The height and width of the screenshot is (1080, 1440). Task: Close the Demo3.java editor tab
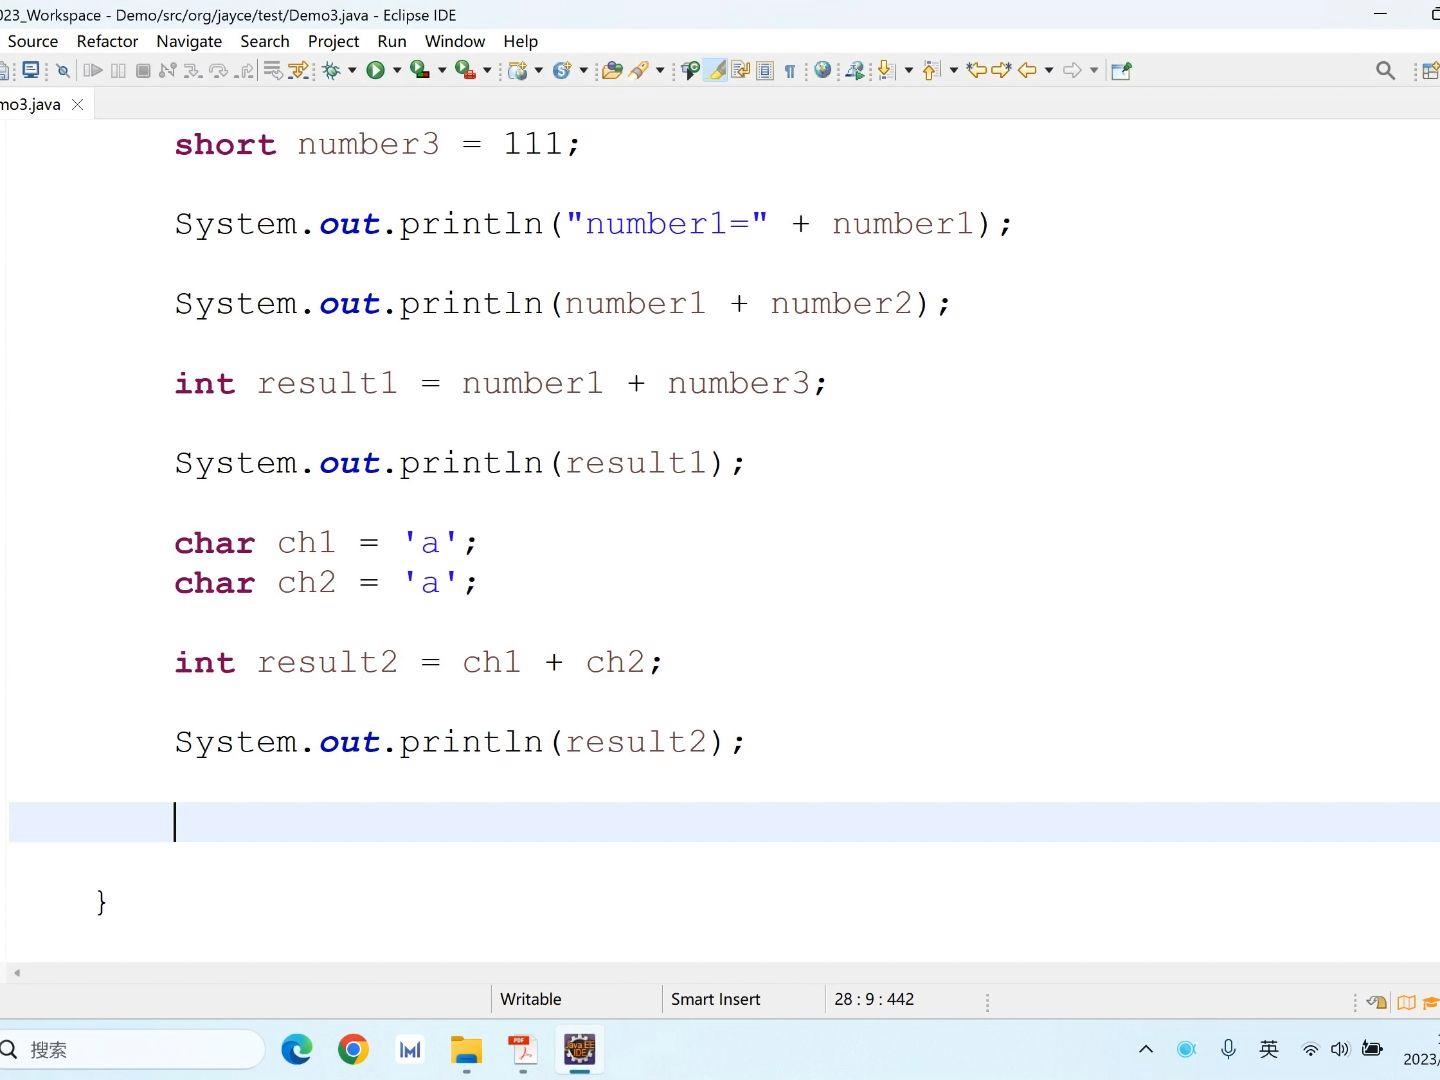[x=77, y=104]
